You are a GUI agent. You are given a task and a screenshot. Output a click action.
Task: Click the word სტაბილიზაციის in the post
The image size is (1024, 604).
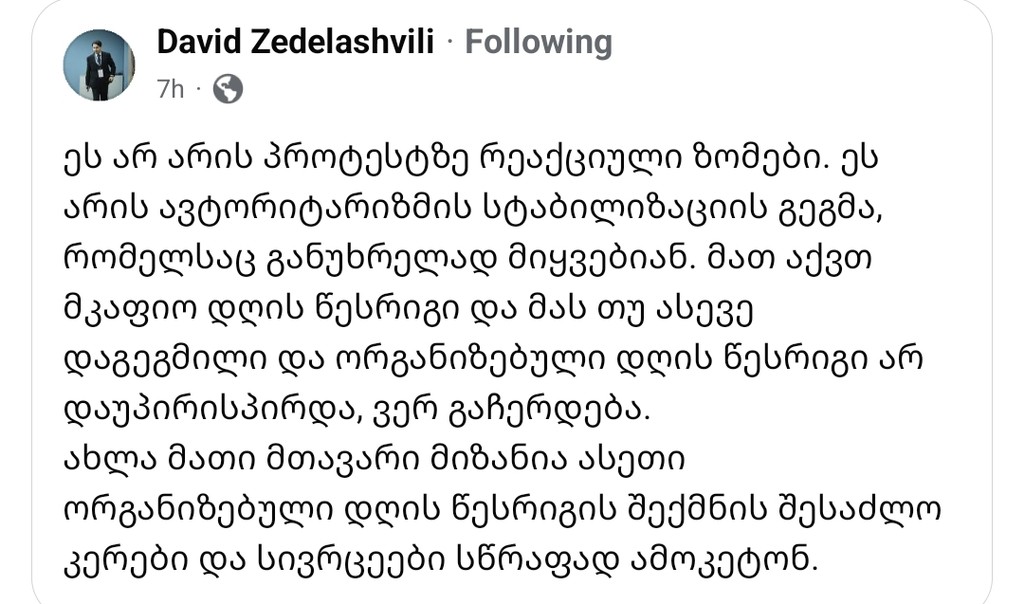[x=625, y=208]
